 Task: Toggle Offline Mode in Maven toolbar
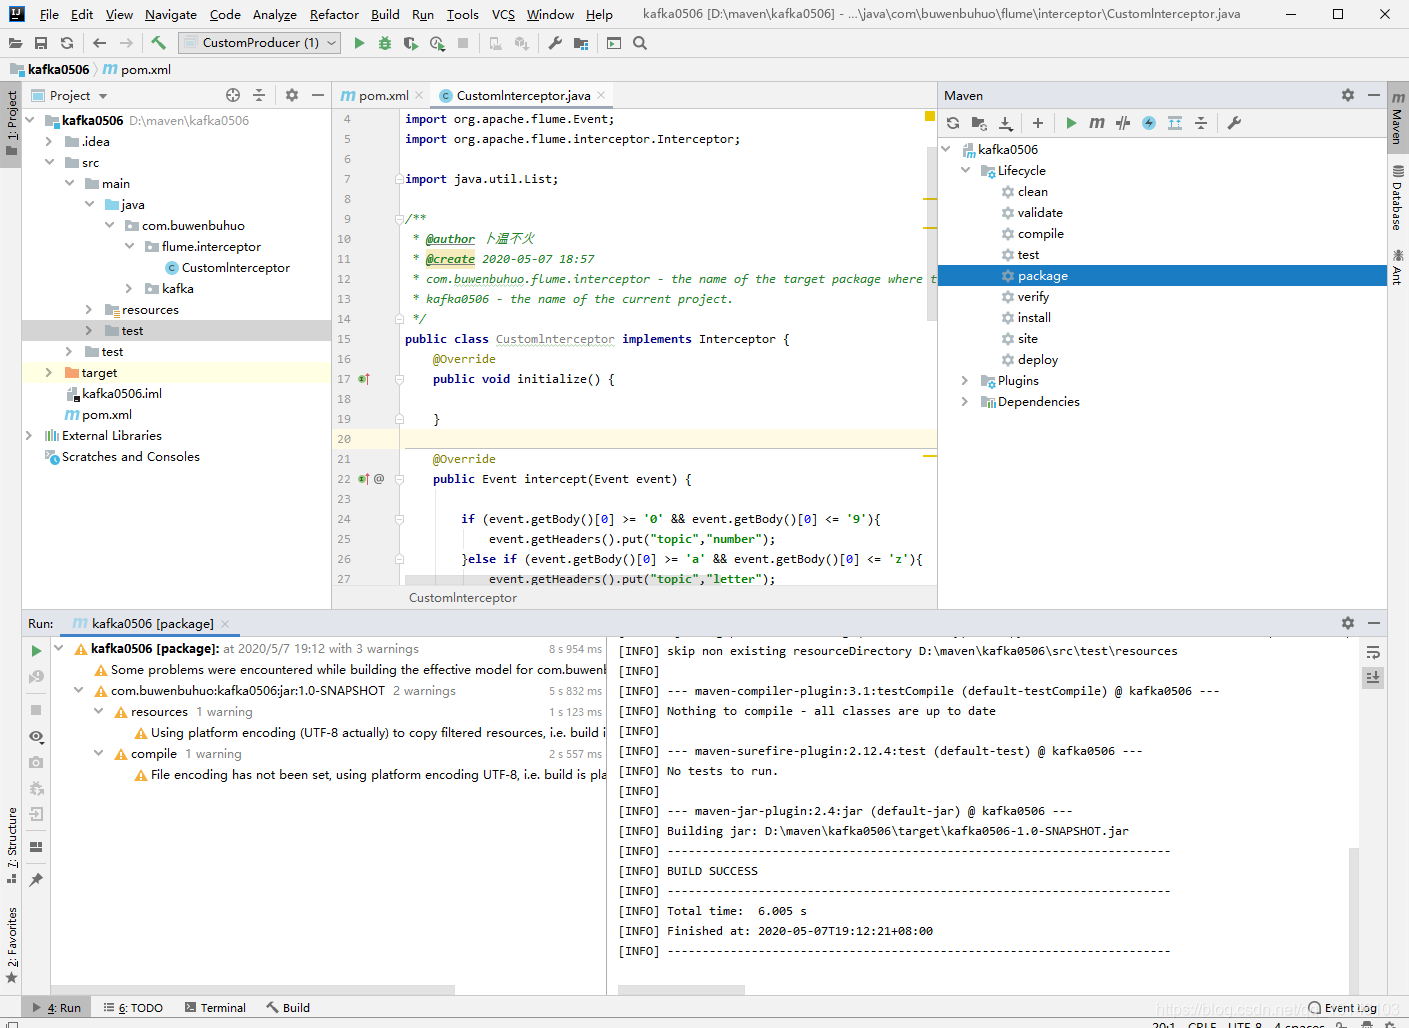click(x=1123, y=123)
